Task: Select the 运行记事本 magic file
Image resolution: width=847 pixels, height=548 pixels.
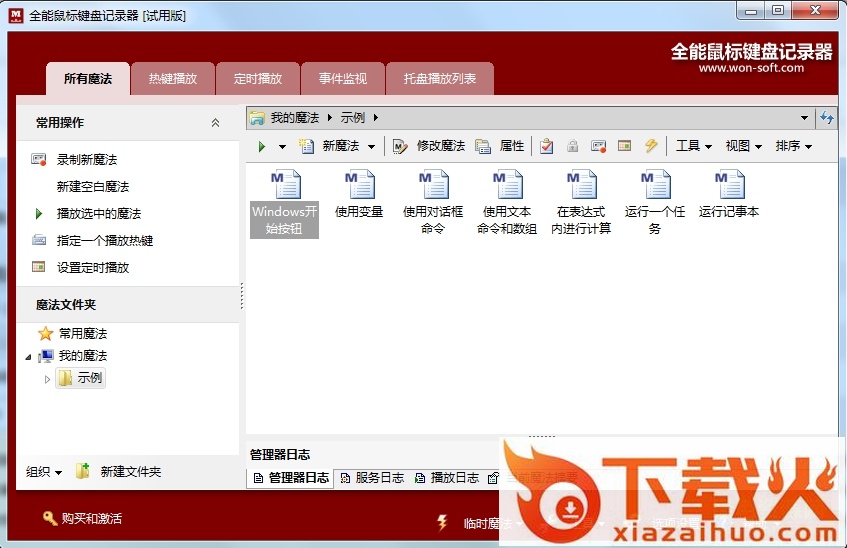Action: [729, 195]
